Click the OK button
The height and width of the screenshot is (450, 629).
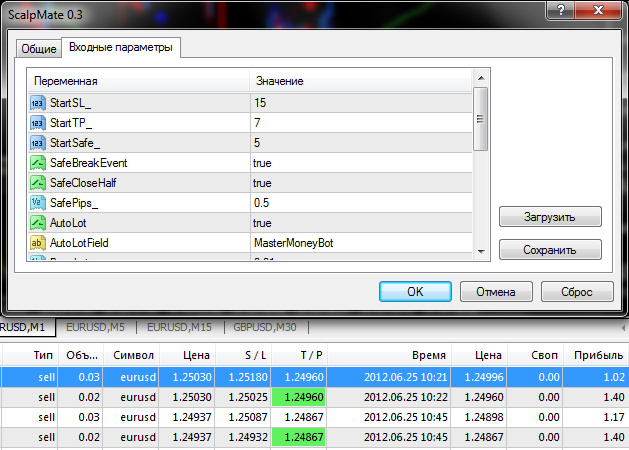[x=415, y=292]
